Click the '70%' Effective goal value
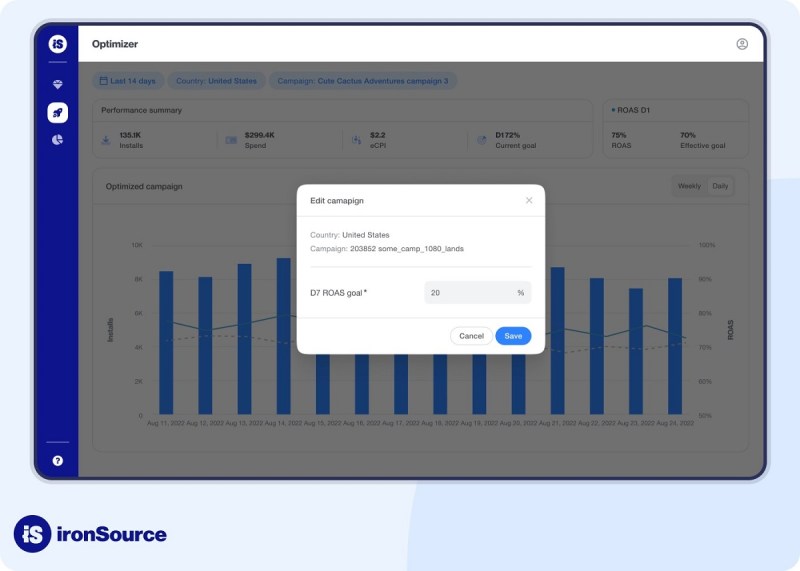 tap(688, 135)
